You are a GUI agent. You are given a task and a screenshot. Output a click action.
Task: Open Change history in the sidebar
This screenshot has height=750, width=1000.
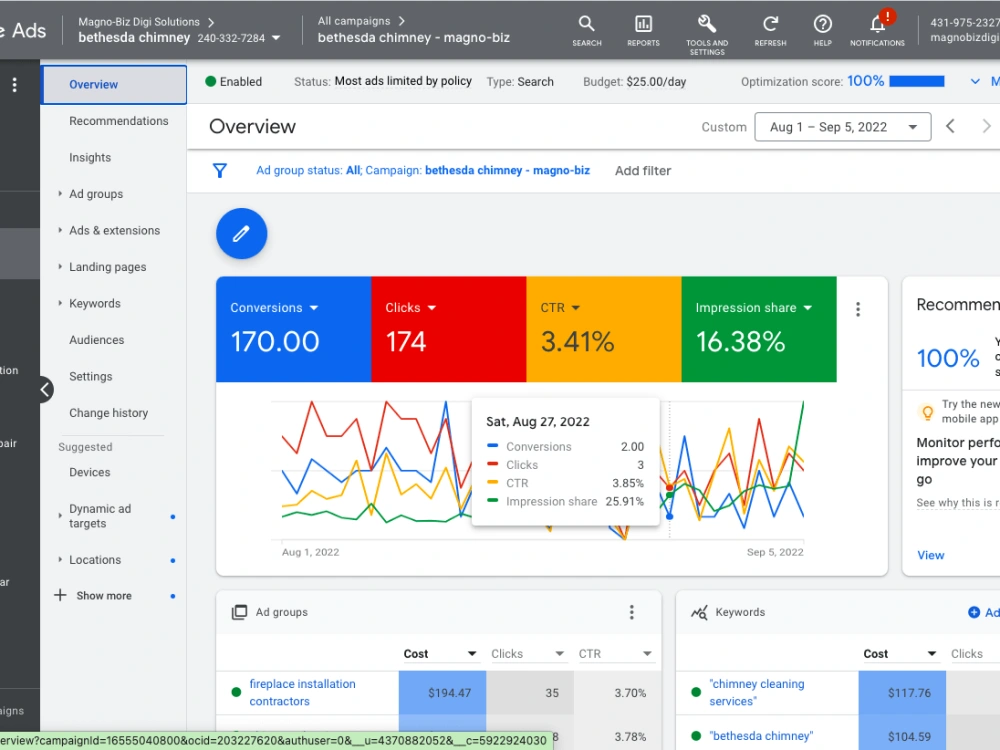click(108, 413)
